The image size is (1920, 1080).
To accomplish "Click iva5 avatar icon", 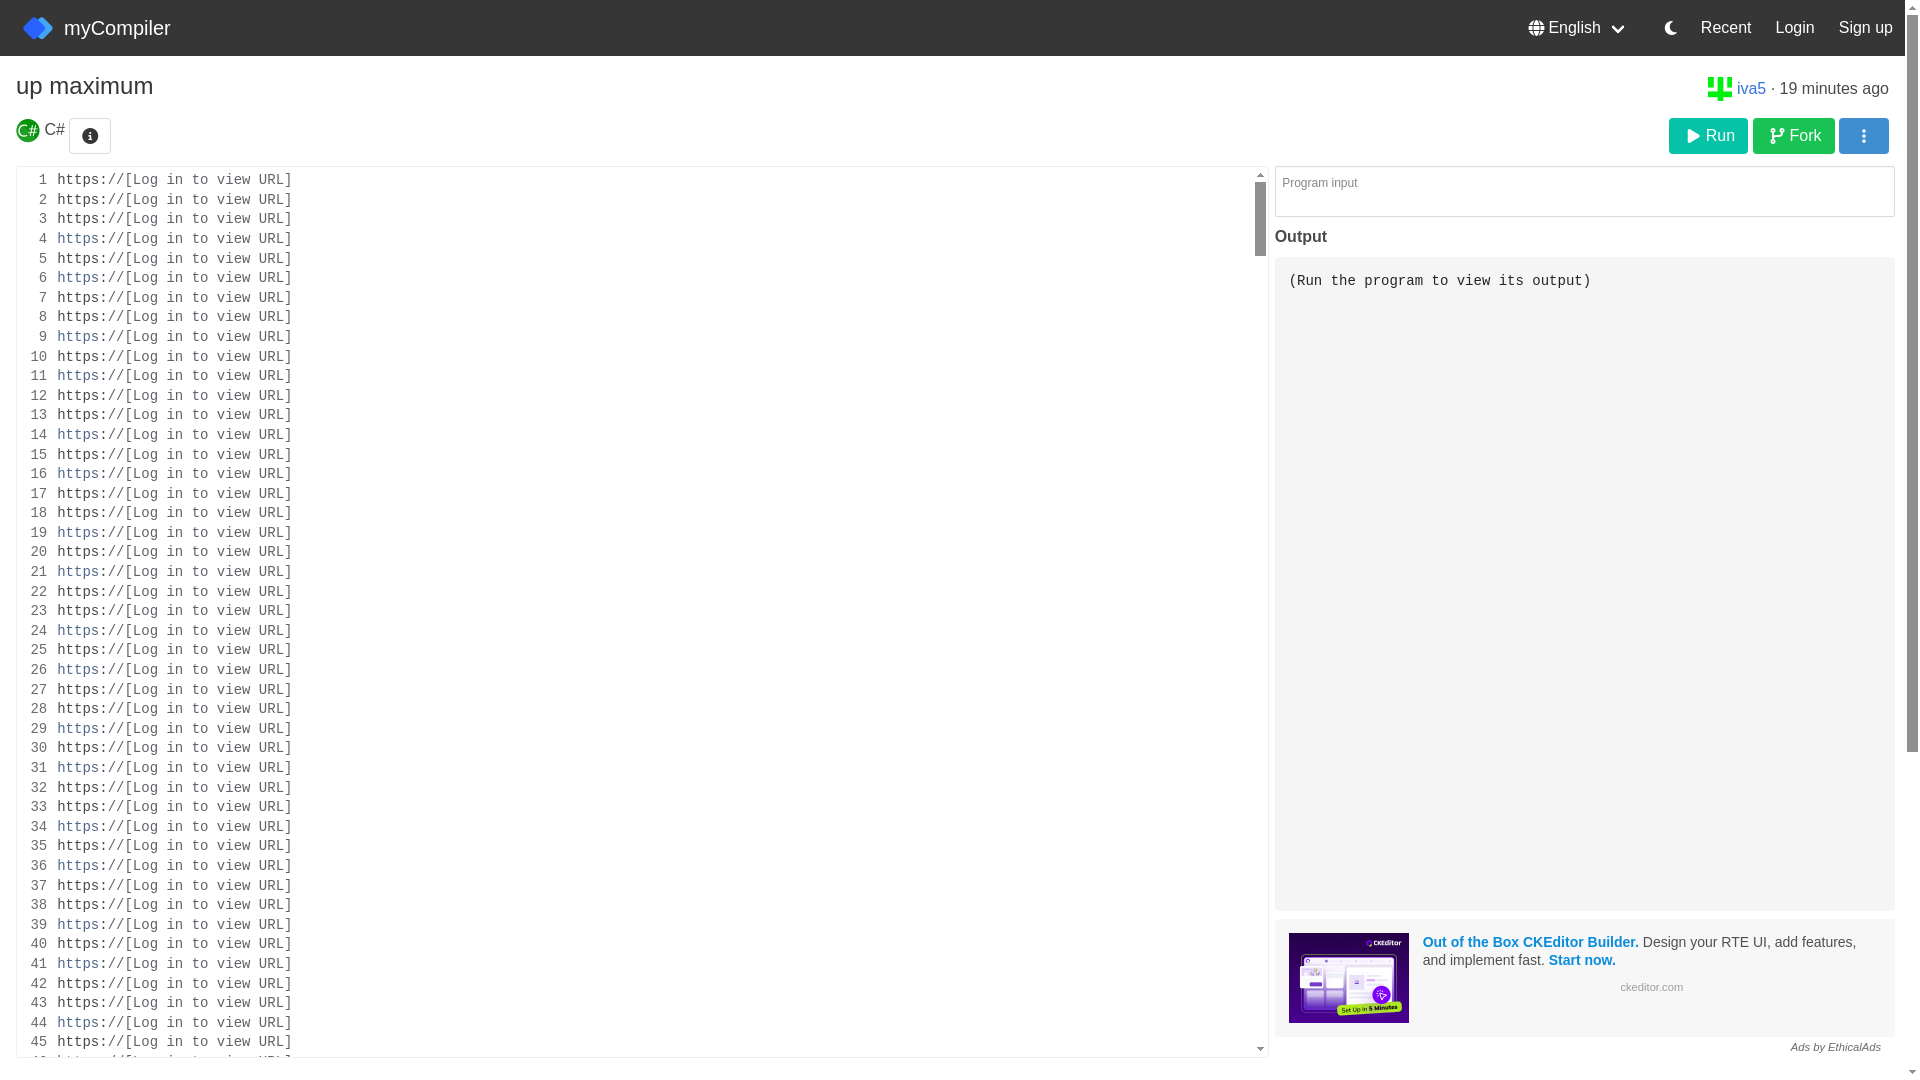I will pos(1719,89).
